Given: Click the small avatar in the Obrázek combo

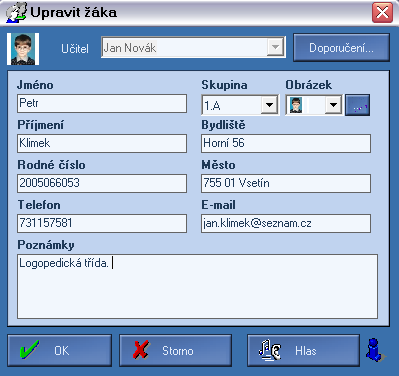Looking at the screenshot, I should click(296, 105).
